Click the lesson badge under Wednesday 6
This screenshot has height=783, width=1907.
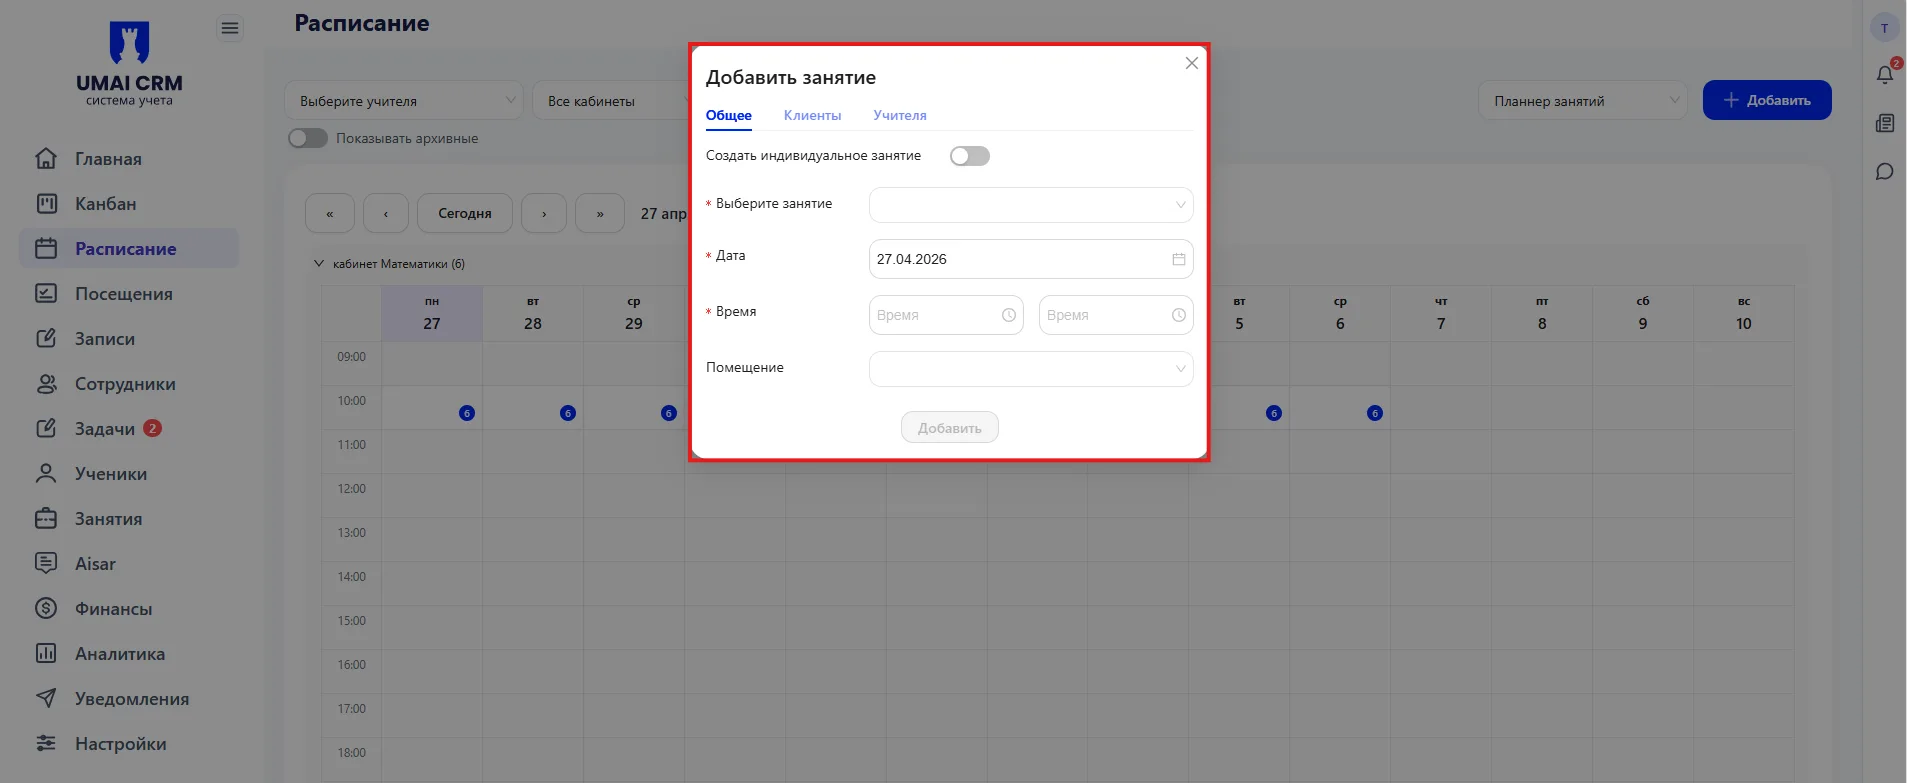tap(1375, 413)
